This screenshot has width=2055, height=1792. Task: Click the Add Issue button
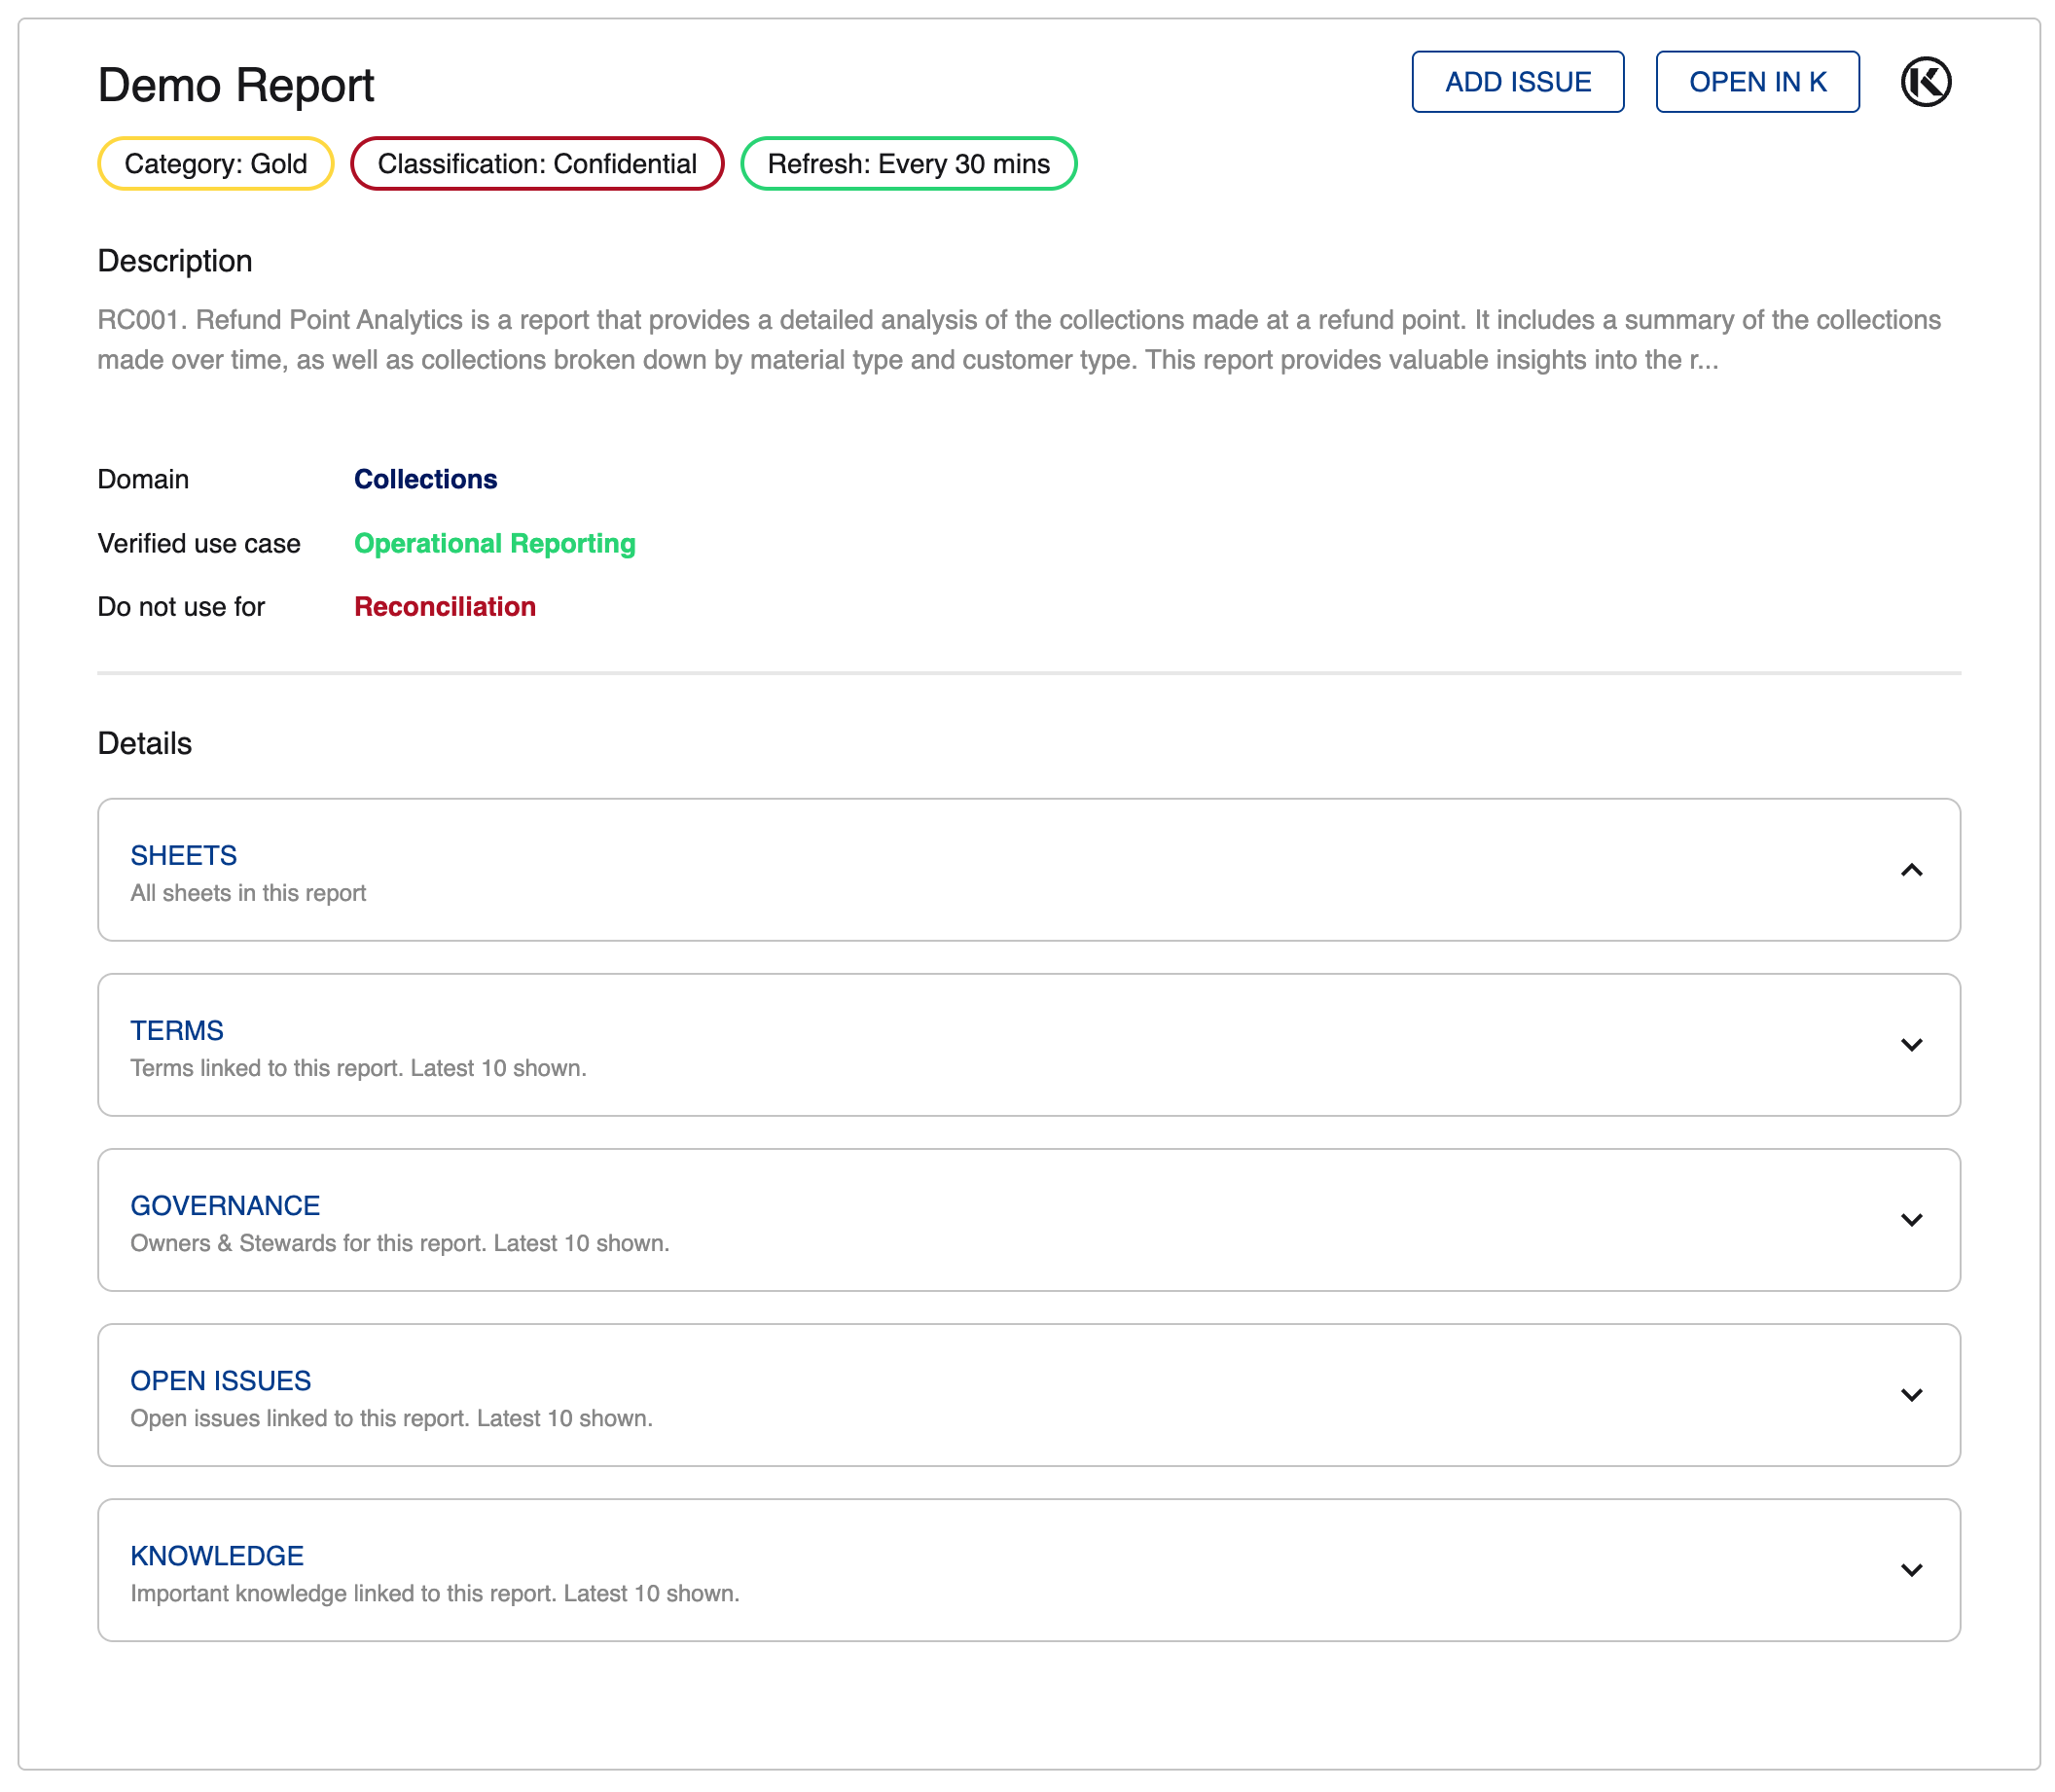click(x=1516, y=82)
